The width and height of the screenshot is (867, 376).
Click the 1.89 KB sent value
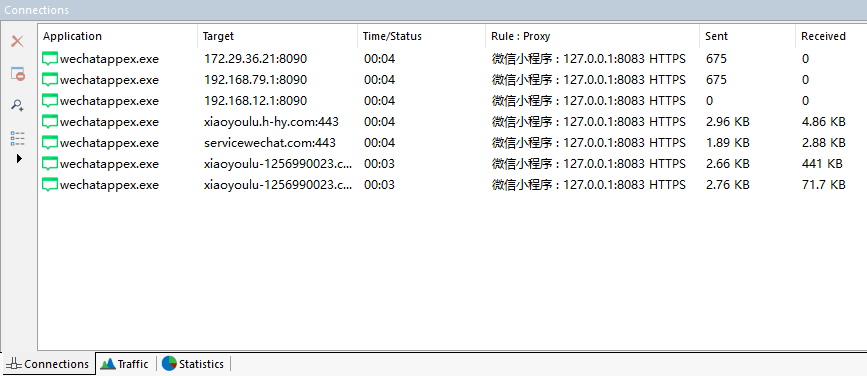coord(728,143)
